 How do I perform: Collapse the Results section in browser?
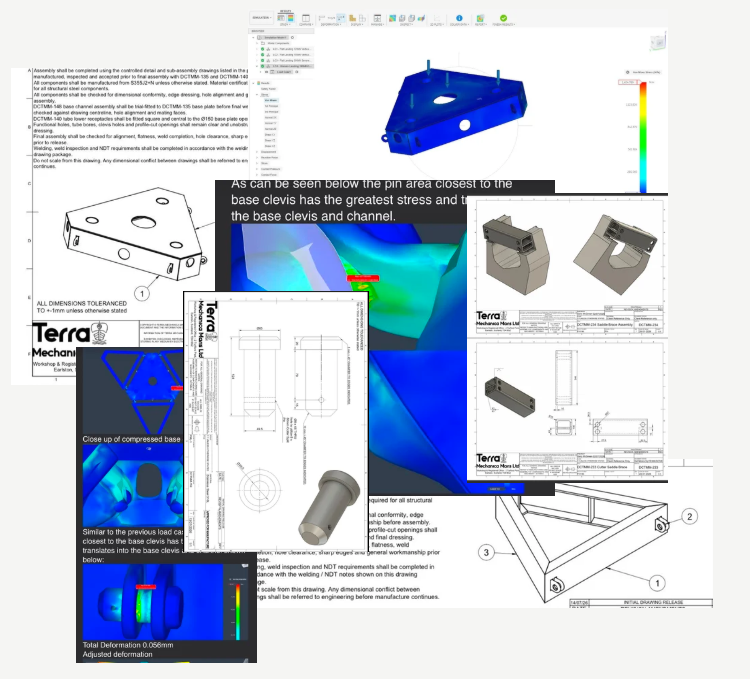[254, 83]
